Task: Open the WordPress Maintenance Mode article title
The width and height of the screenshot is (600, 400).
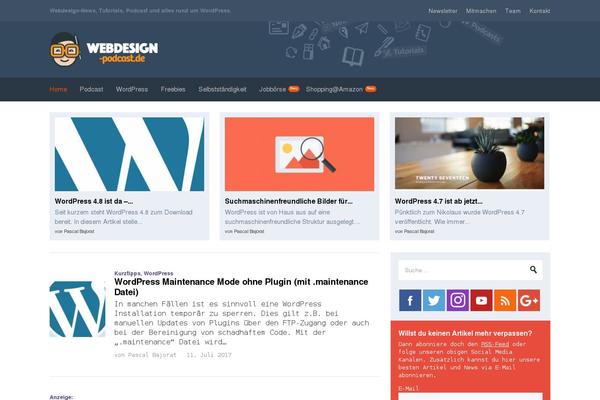Action: (x=241, y=287)
